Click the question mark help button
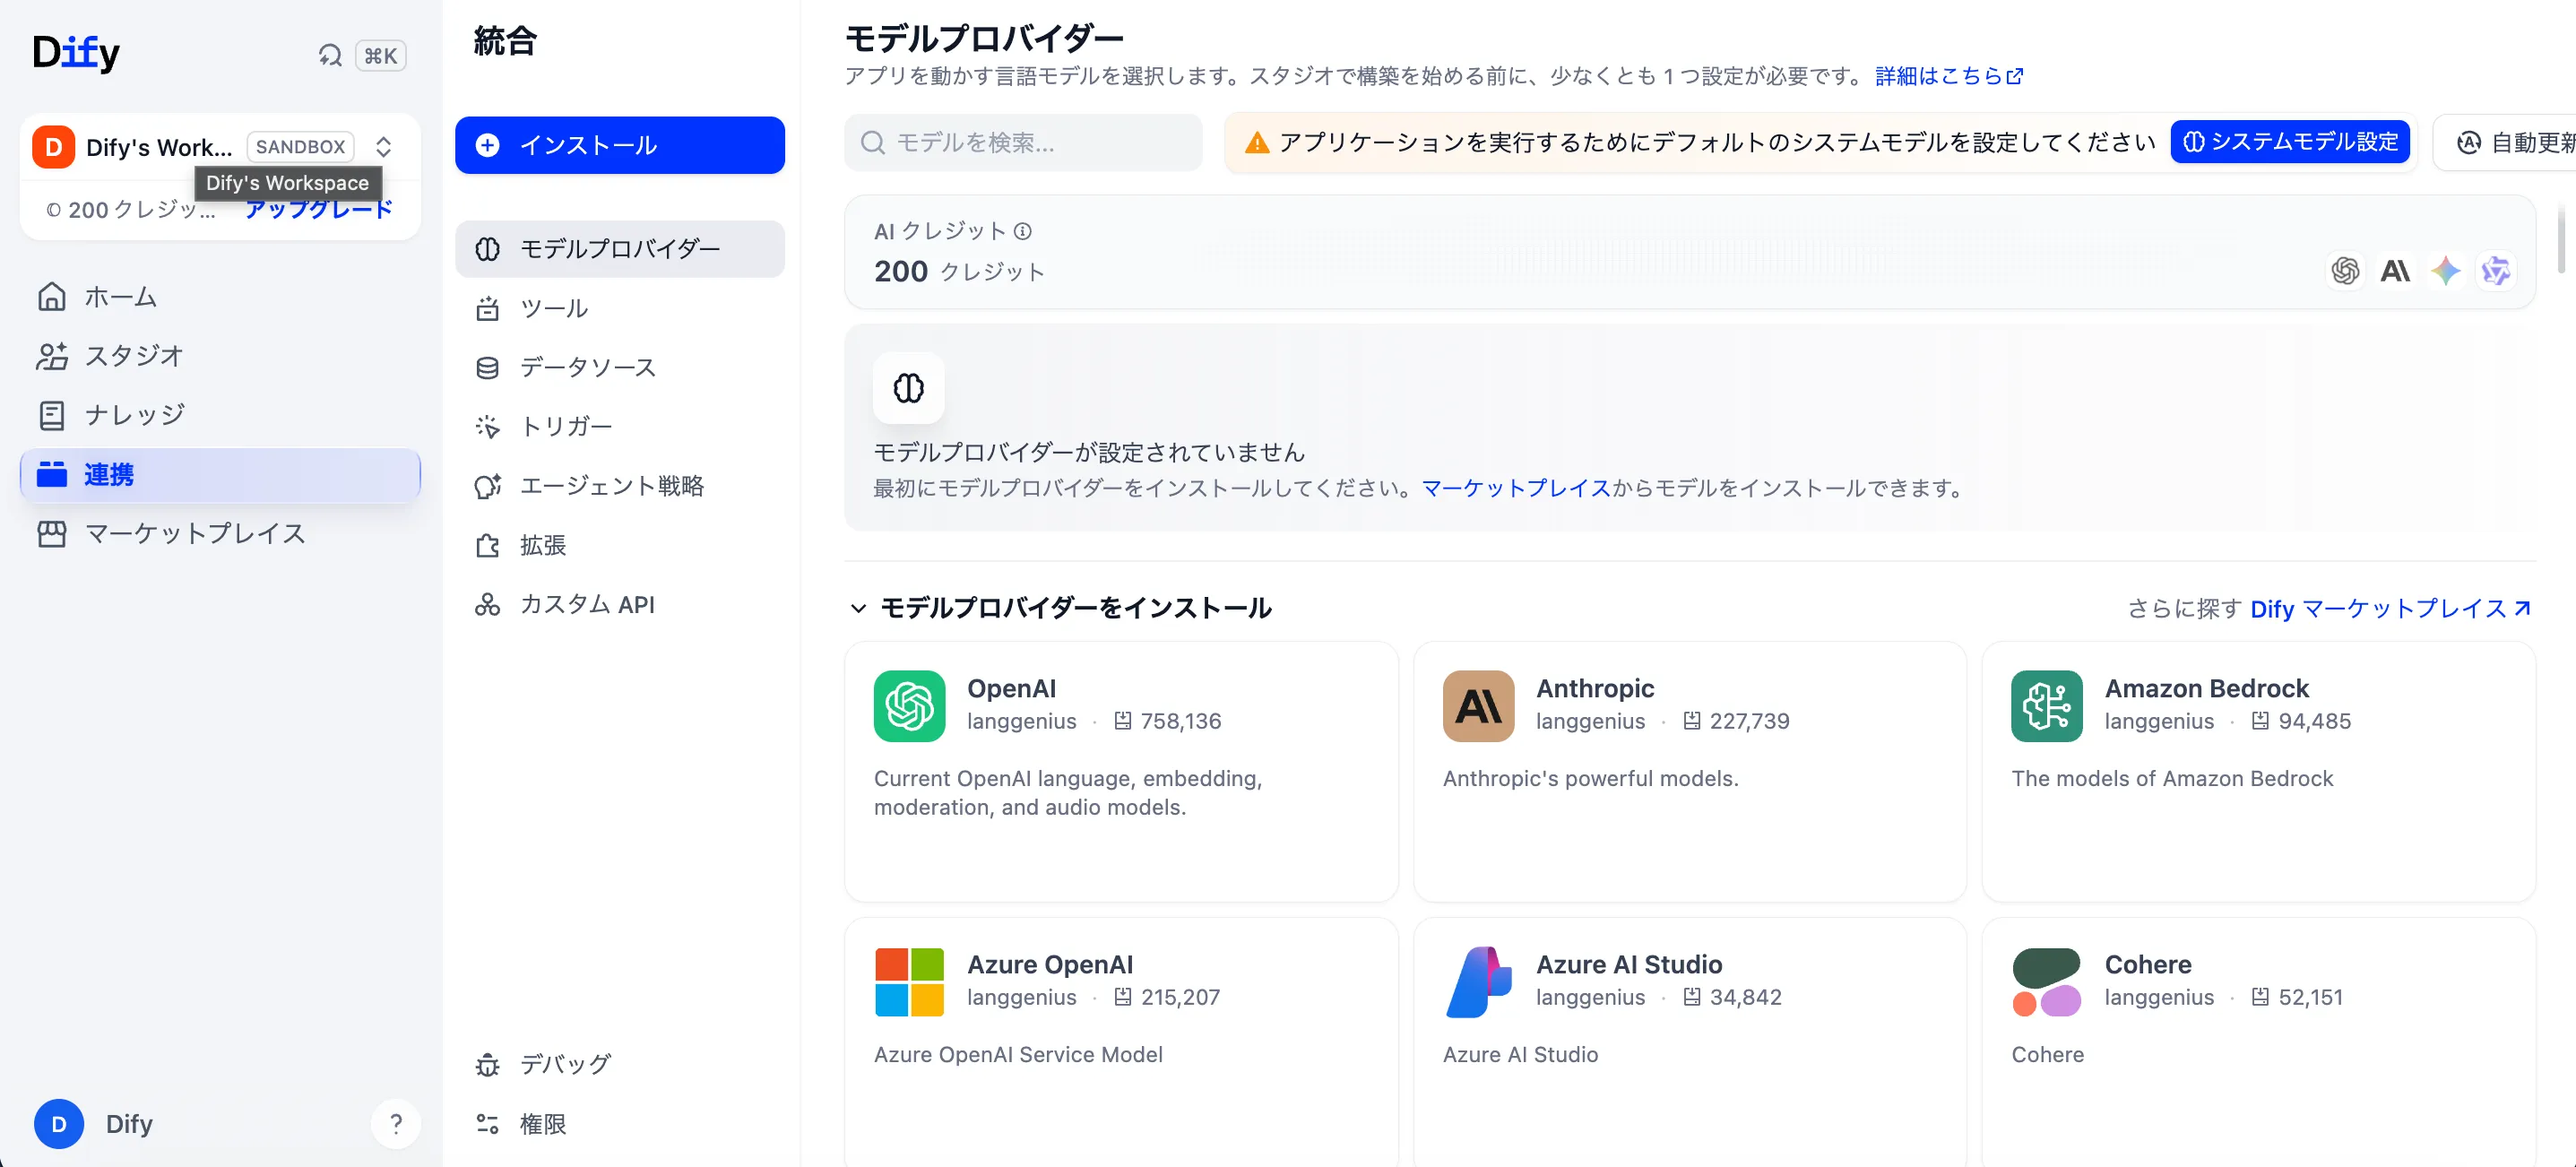 click(x=396, y=1123)
